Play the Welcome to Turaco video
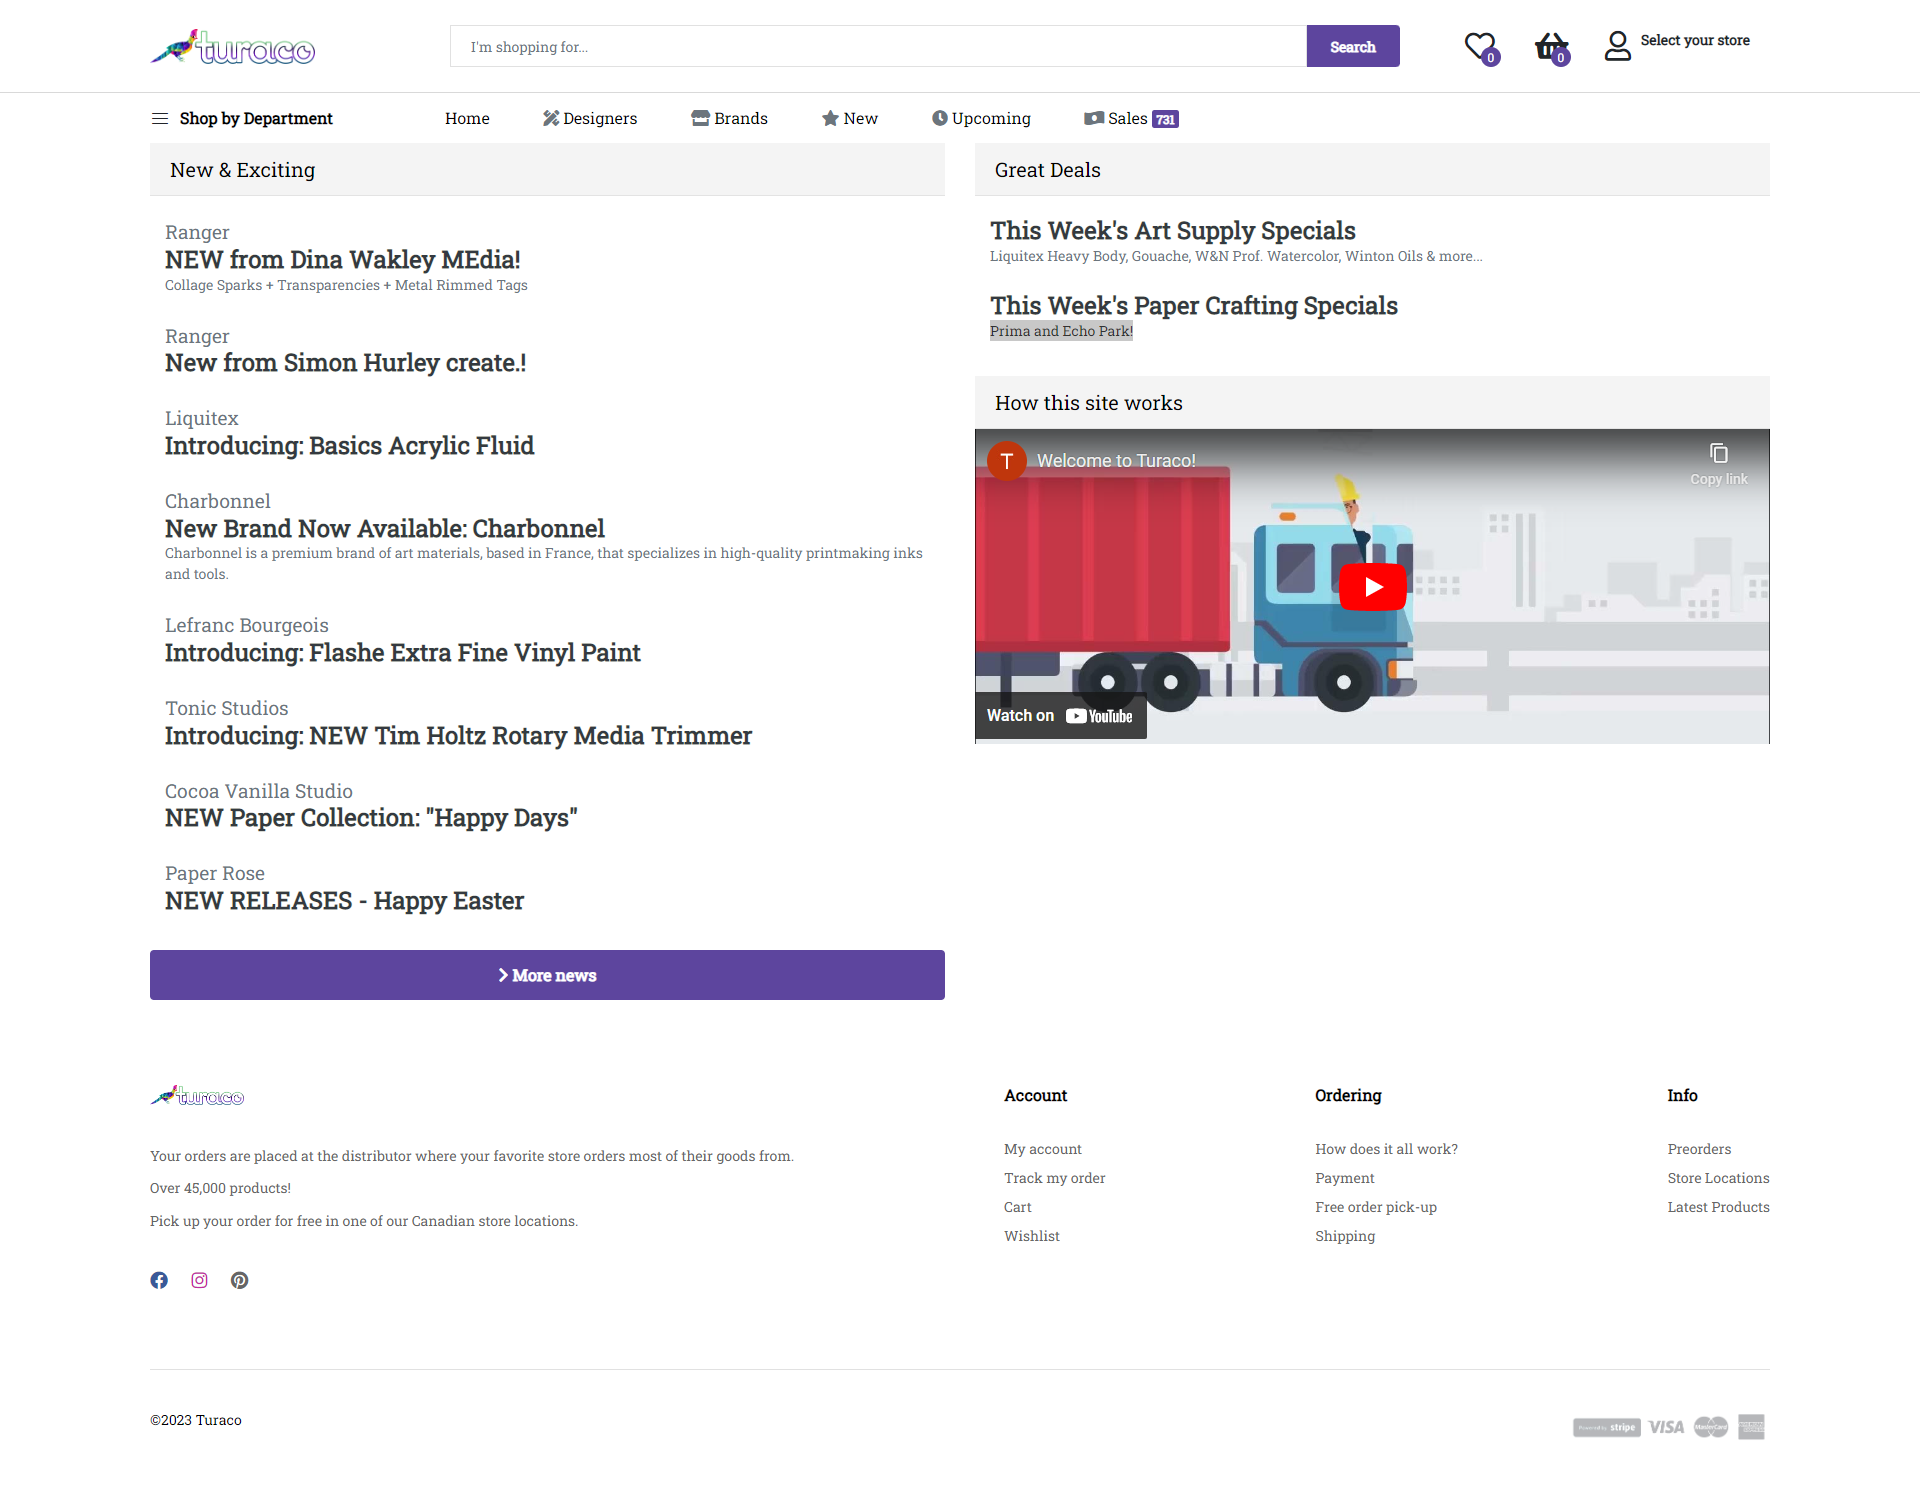 [1372, 587]
